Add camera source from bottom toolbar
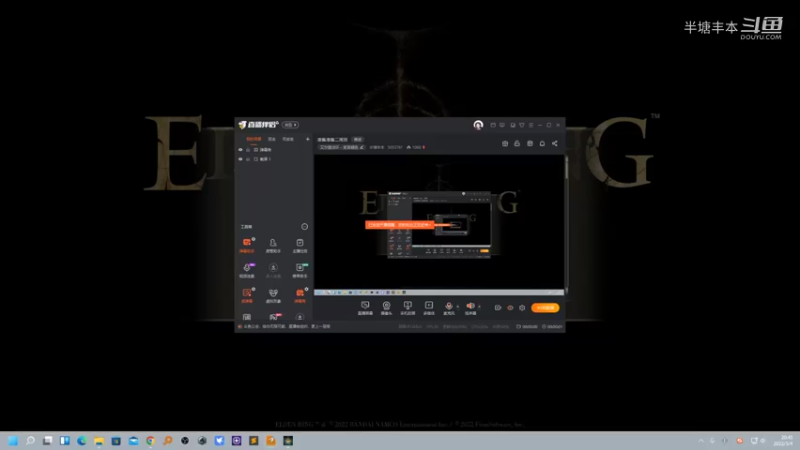 tap(386, 308)
